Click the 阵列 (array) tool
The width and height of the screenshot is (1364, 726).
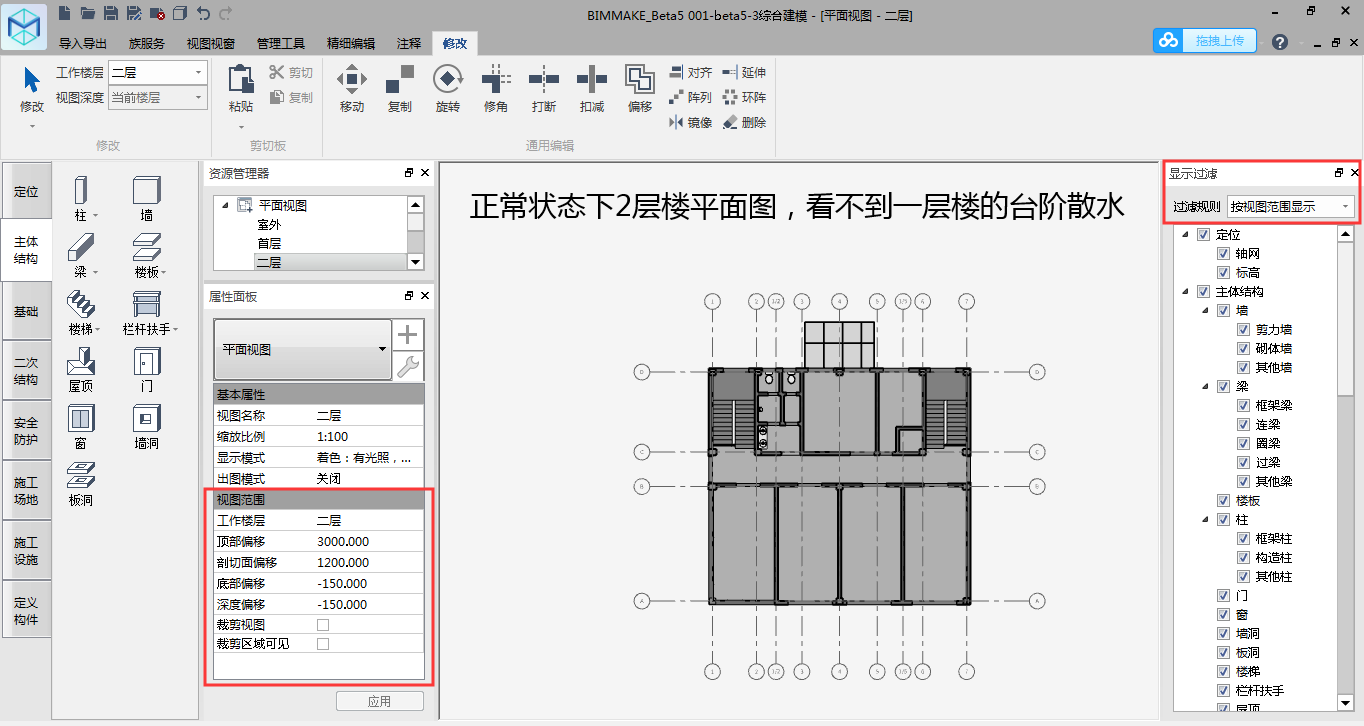[x=690, y=97]
